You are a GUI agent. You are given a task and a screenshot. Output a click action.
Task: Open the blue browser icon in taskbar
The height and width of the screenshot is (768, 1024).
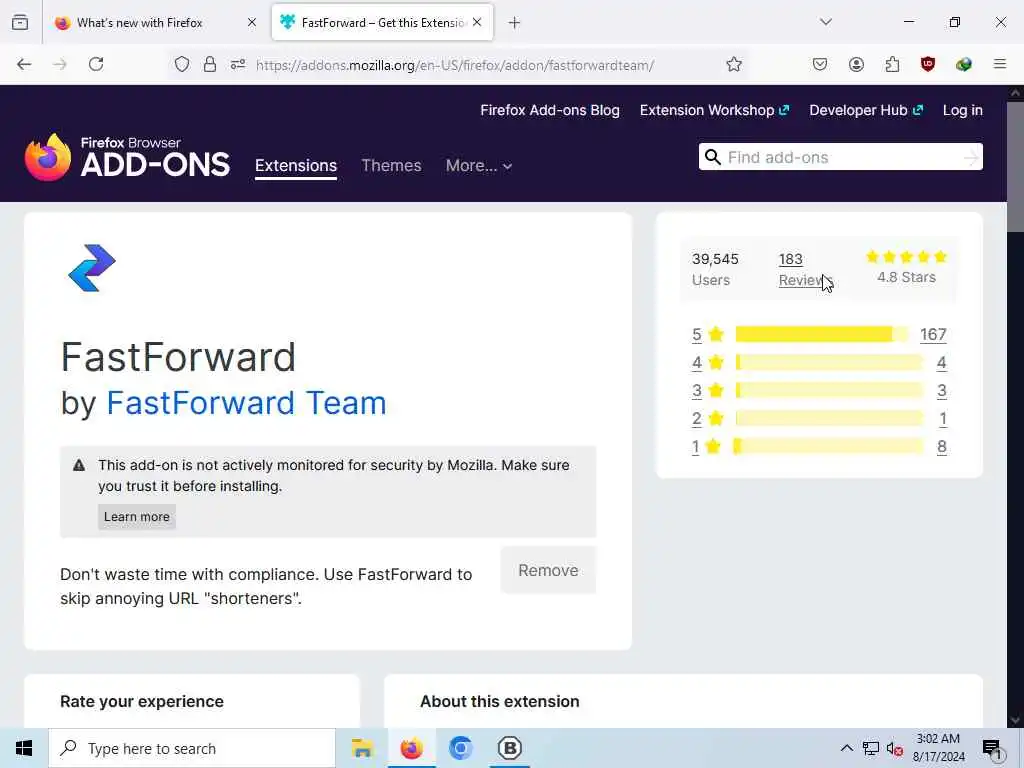point(460,748)
